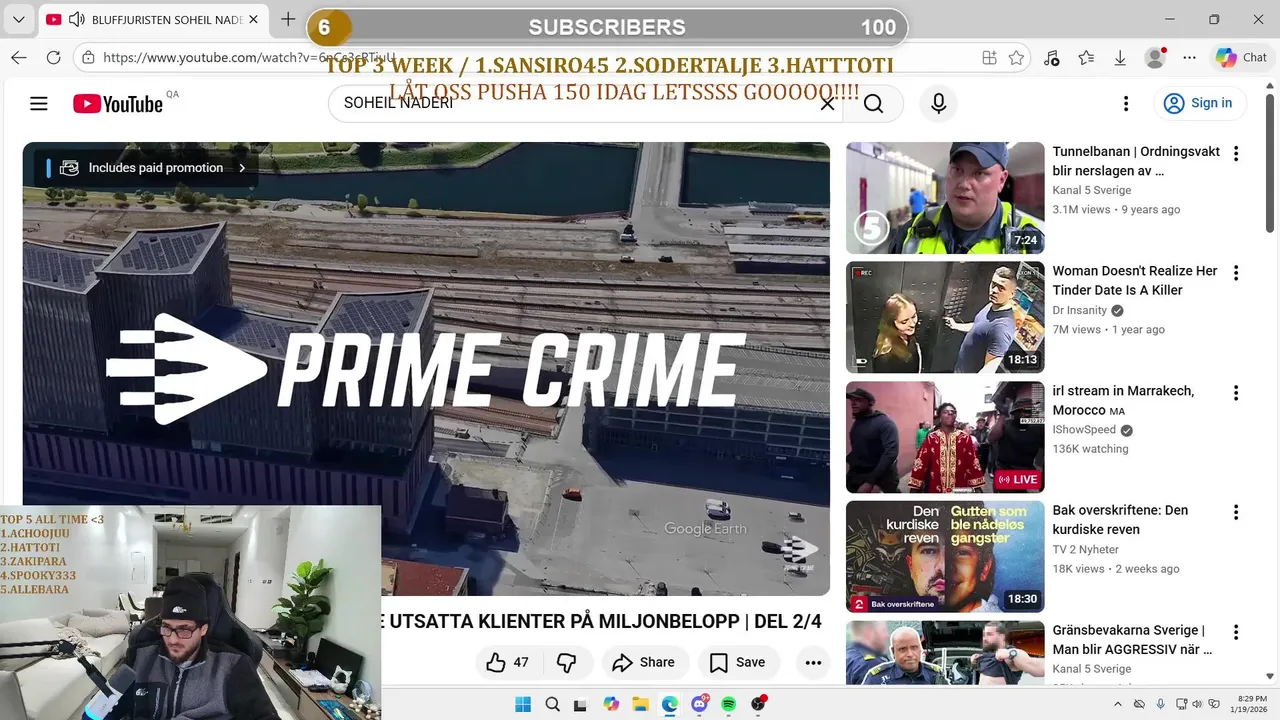This screenshot has width=1280, height=720.
Task: Open taskbar volume control speaker
Action: (1197, 704)
